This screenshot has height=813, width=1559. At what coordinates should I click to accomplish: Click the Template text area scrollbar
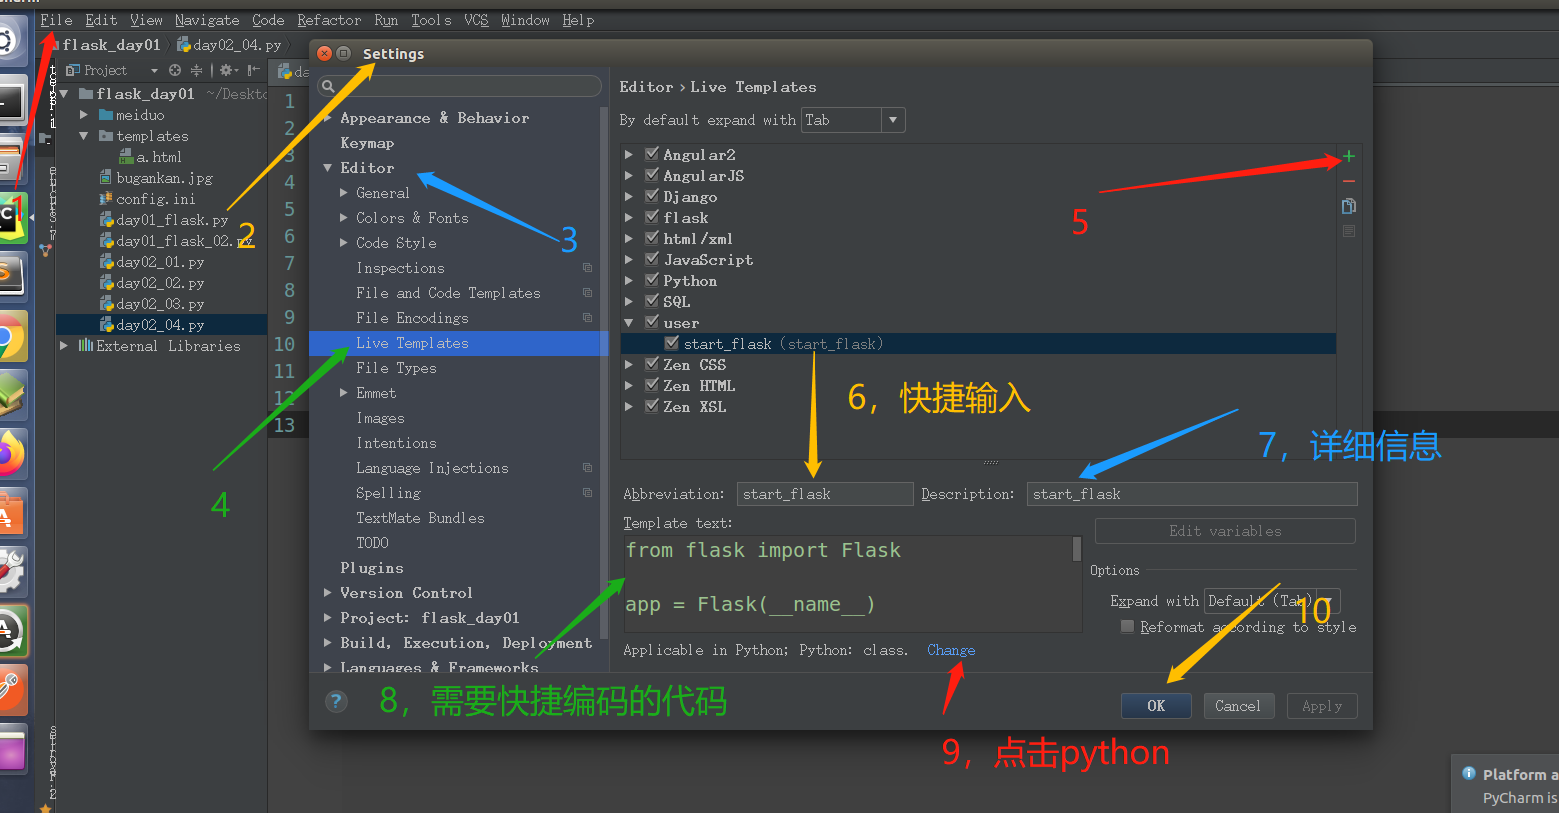[x=1077, y=548]
